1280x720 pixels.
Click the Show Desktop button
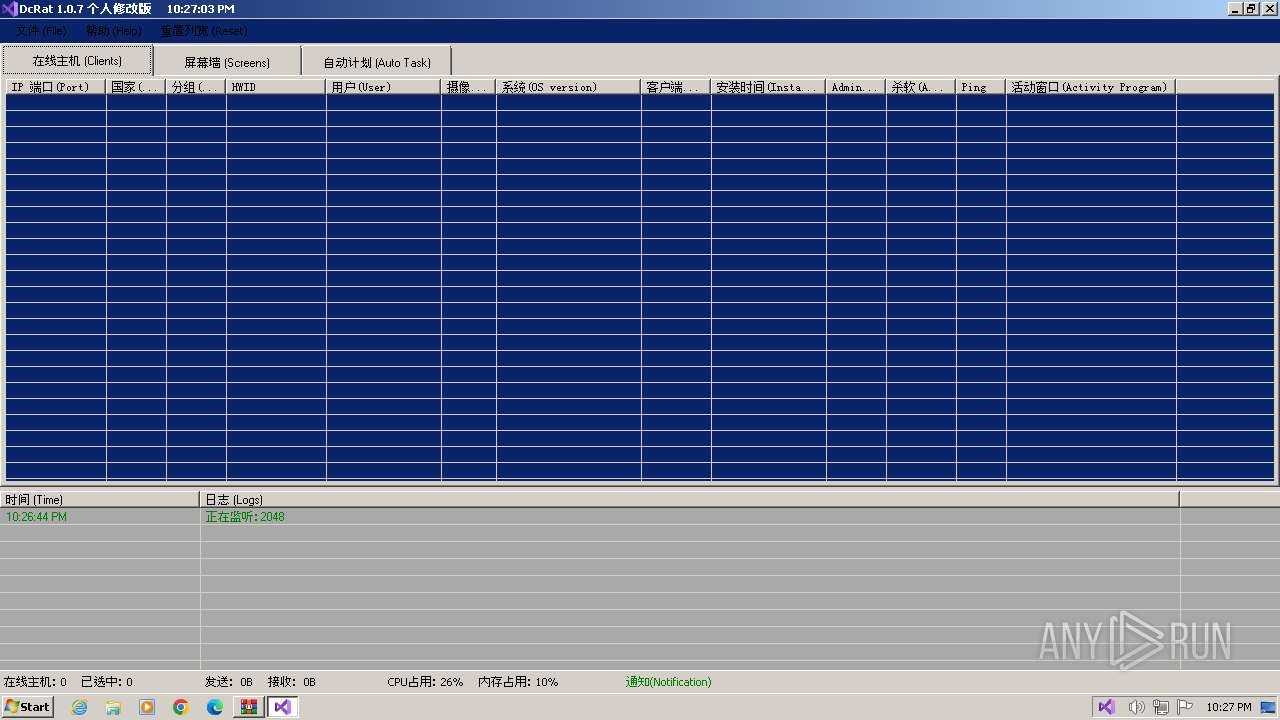click(x=1268, y=707)
